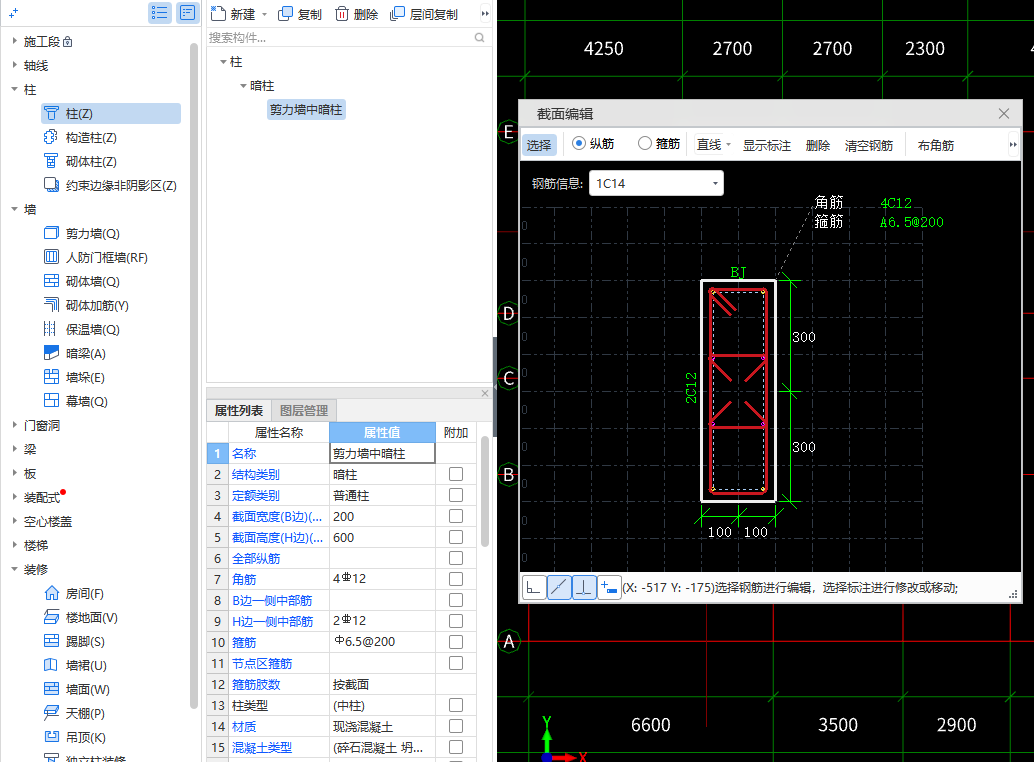
Task: Select the 剪力墙(Q) shear wall icon
Action: [x=51, y=233]
